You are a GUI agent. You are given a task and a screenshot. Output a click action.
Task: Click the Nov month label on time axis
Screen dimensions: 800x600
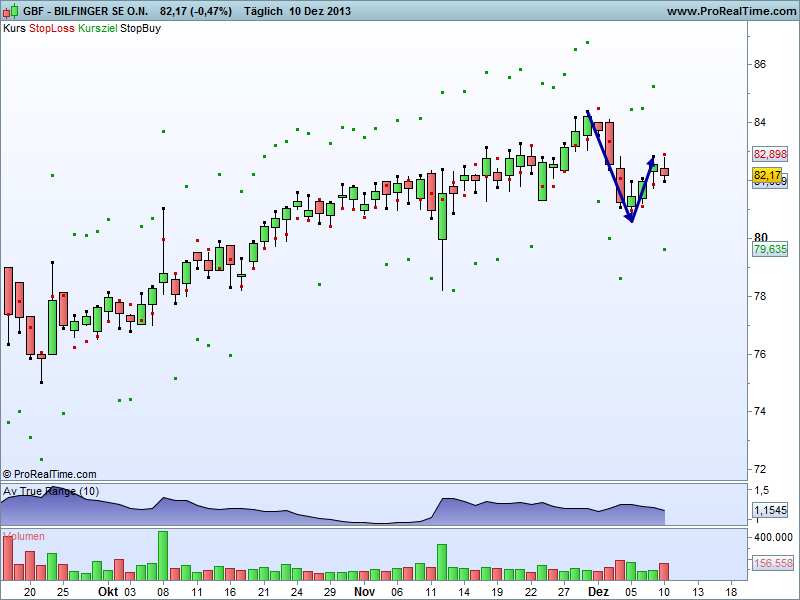364,592
